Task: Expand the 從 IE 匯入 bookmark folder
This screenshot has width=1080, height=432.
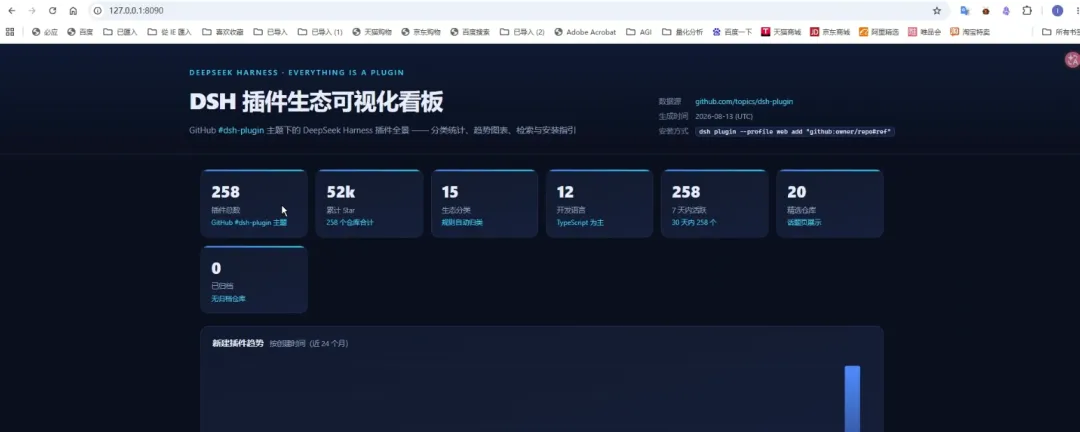Action: point(169,32)
